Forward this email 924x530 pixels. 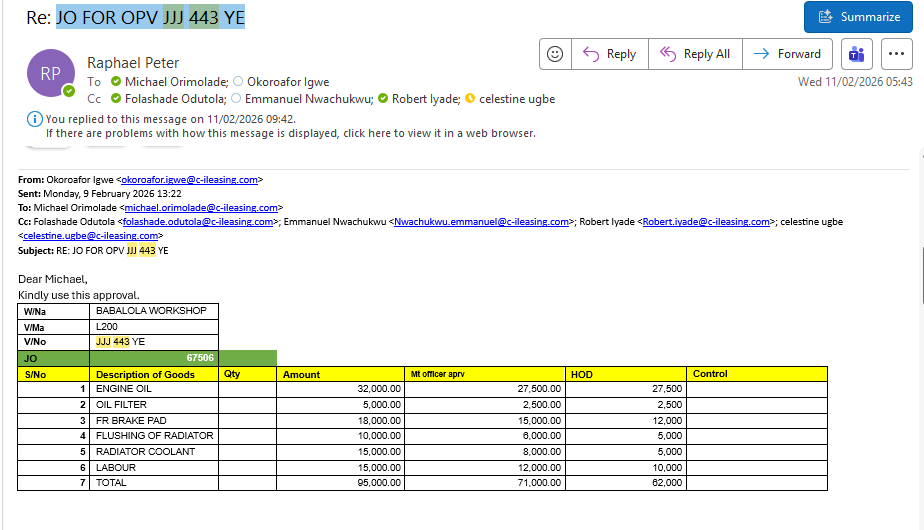point(787,54)
